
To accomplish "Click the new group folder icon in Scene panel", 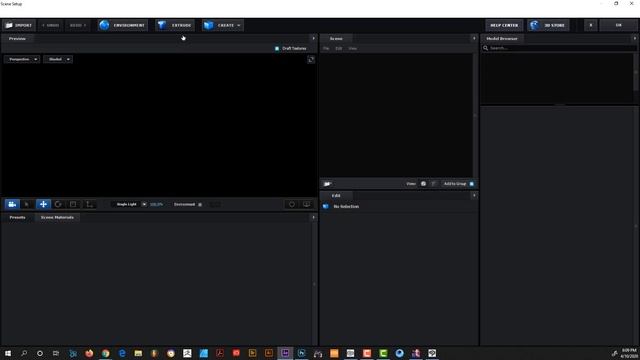I will click(x=327, y=184).
